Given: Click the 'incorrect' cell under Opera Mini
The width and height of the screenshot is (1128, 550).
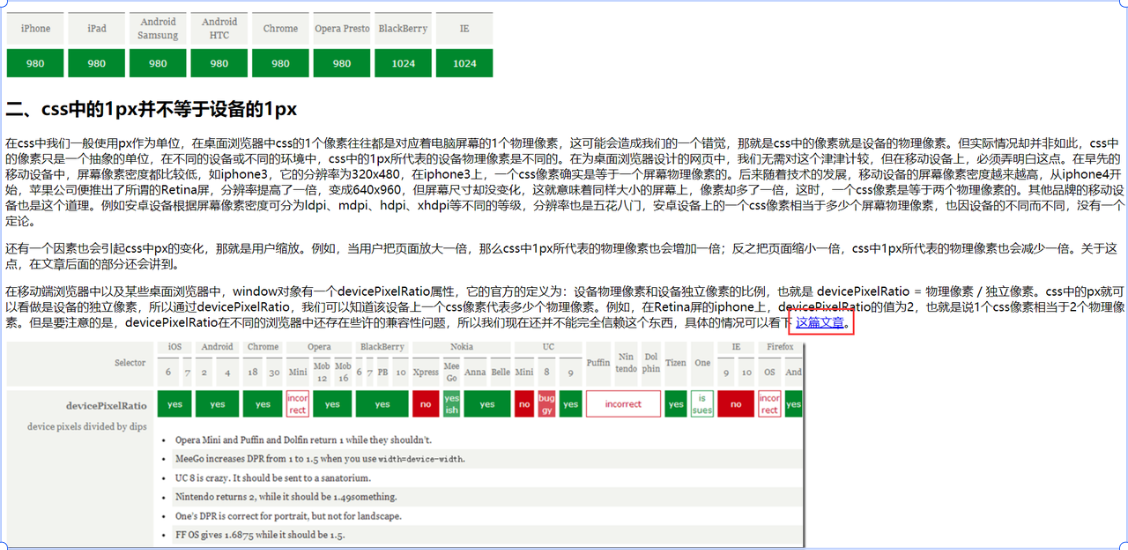Looking at the screenshot, I should point(298,404).
